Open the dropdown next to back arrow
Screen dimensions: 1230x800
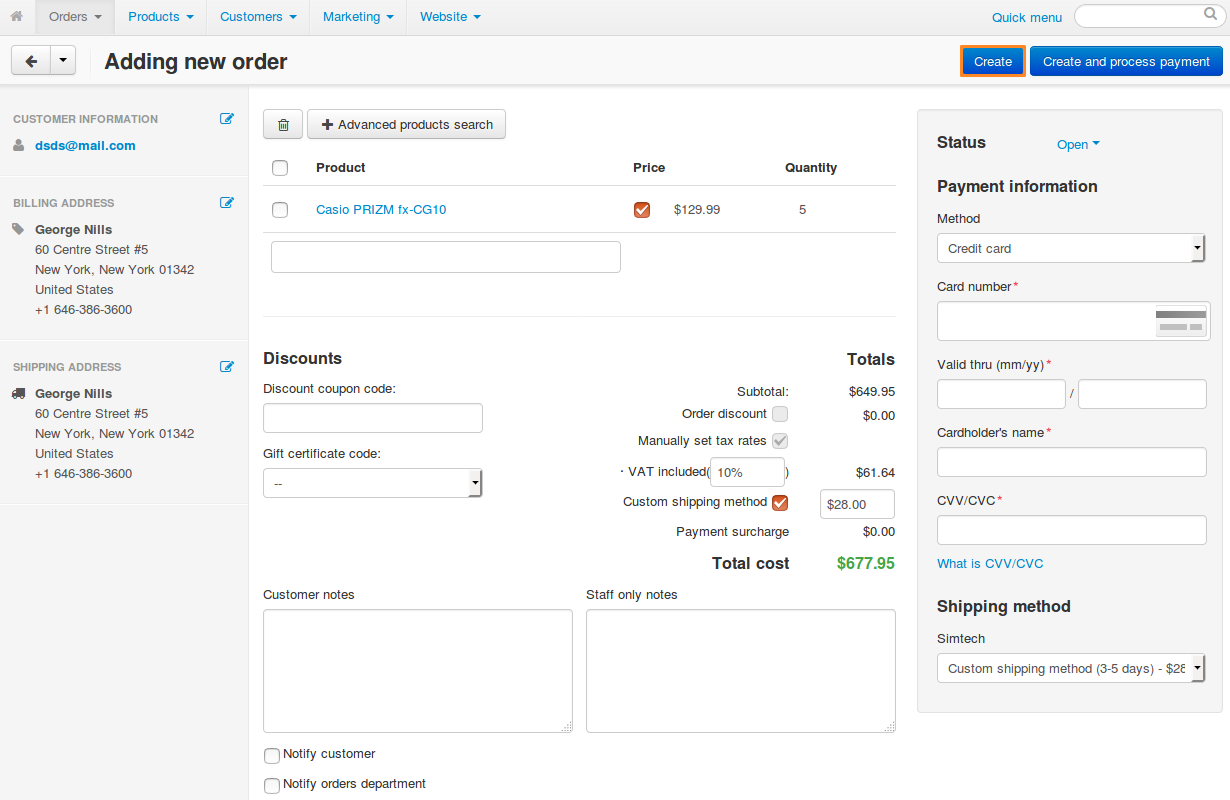click(x=63, y=61)
